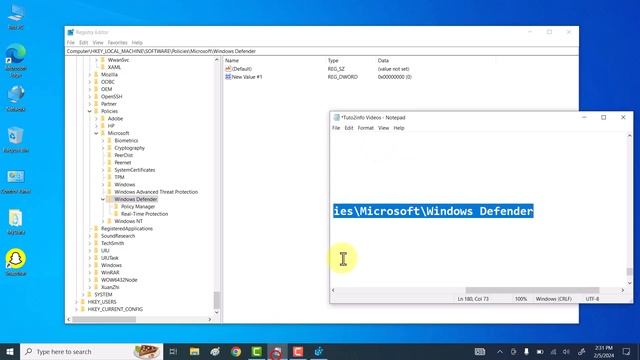This screenshot has height=360, width=640.
Task: Open Task View on taskbar
Action: (173, 351)
